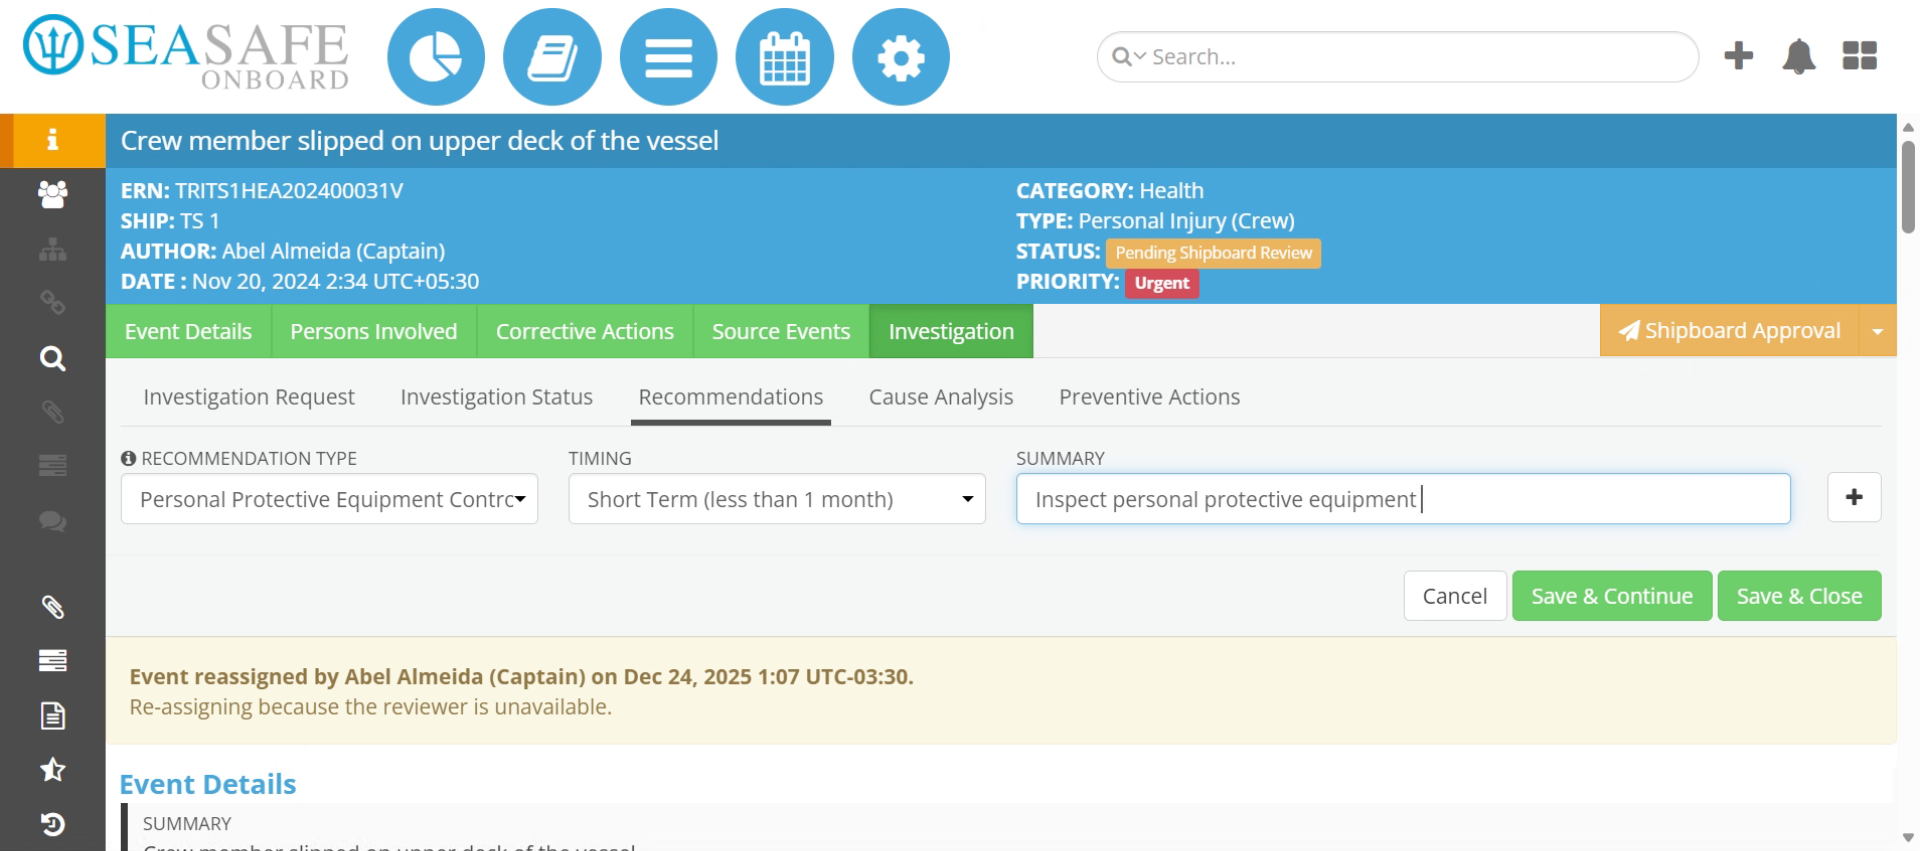Click the SeaSafe Onboard logo
The image size is (1920, 851).
pyautogui.click(x=187, y=52)
